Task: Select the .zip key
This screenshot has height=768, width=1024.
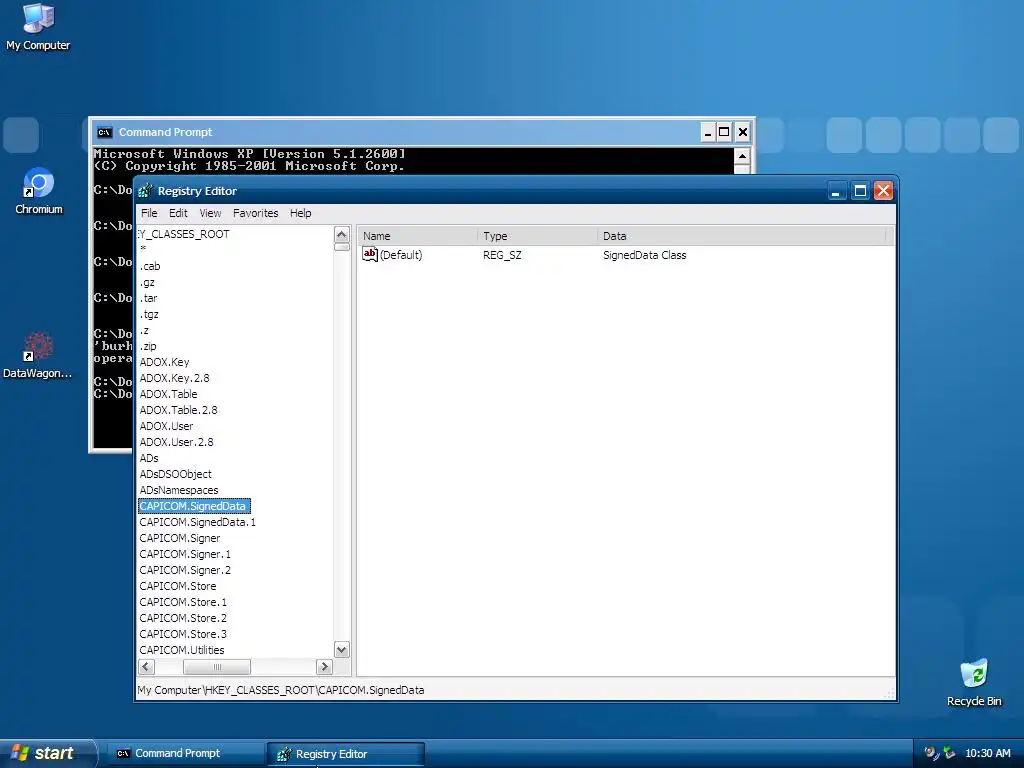Action: pos(148,346)
